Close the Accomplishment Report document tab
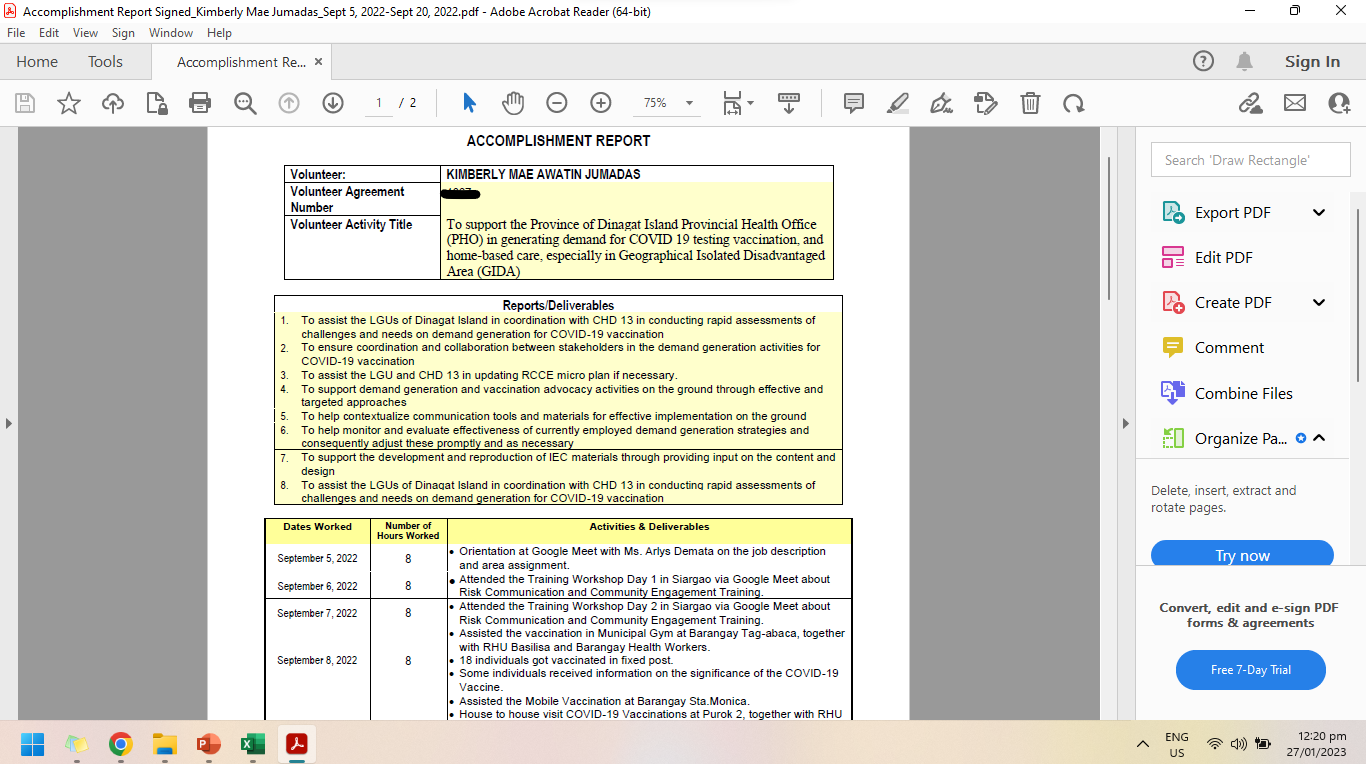1366x764 pixels. (x=318, y=62)
